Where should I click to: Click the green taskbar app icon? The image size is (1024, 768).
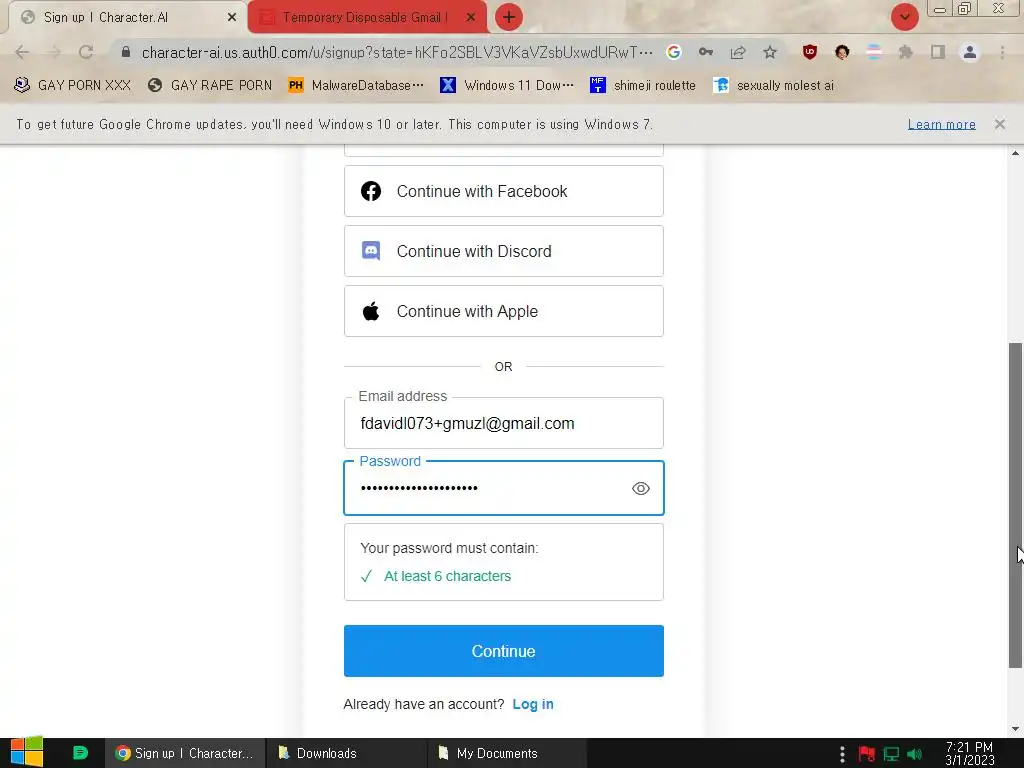80,753
